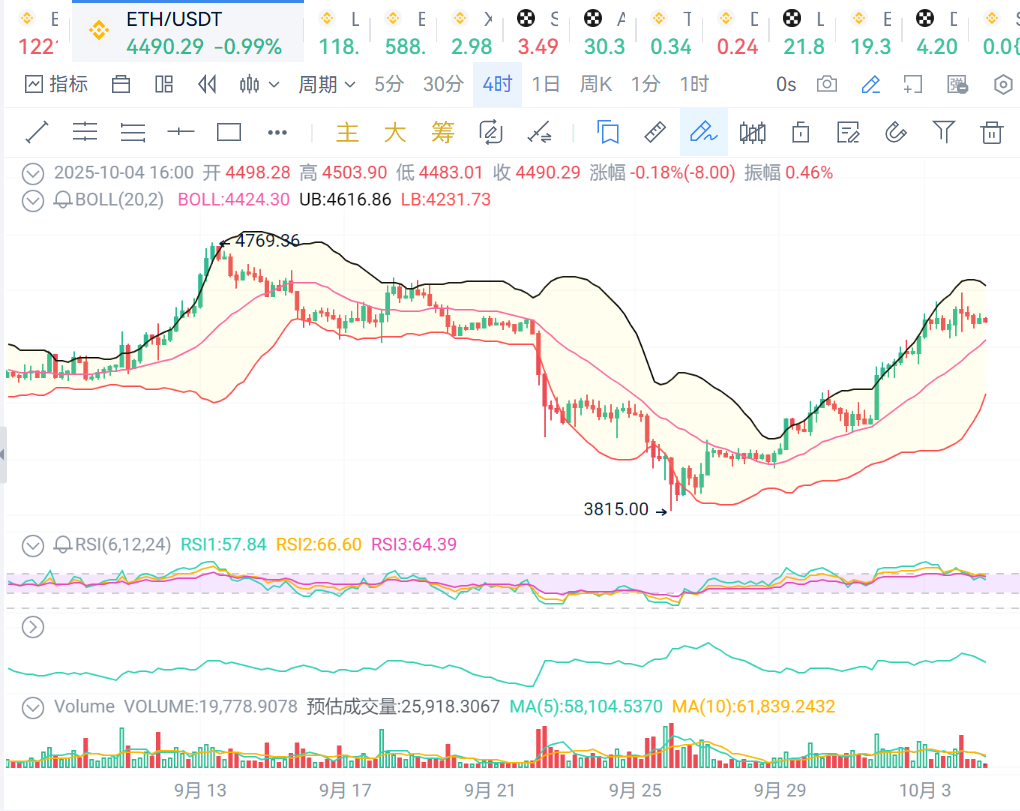Delete drawings with trash icon

[x=991, y=133]
